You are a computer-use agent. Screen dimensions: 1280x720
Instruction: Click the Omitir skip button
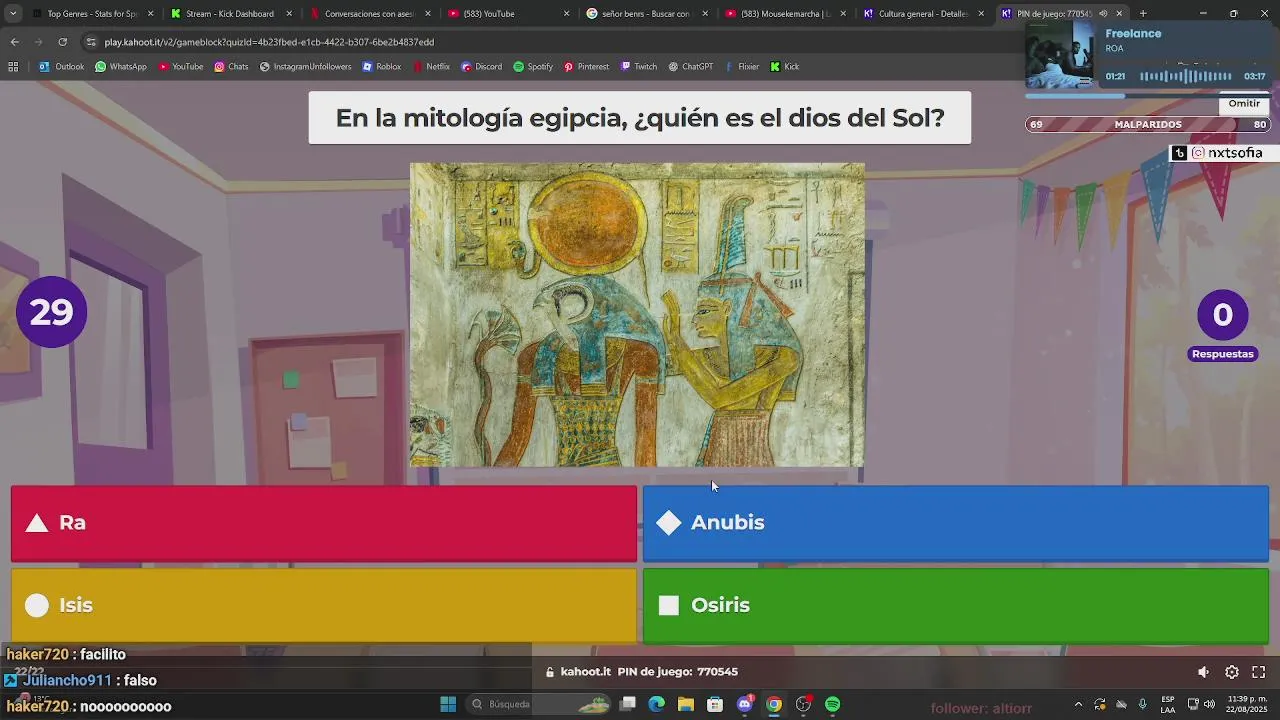[x=1244, y=104]
